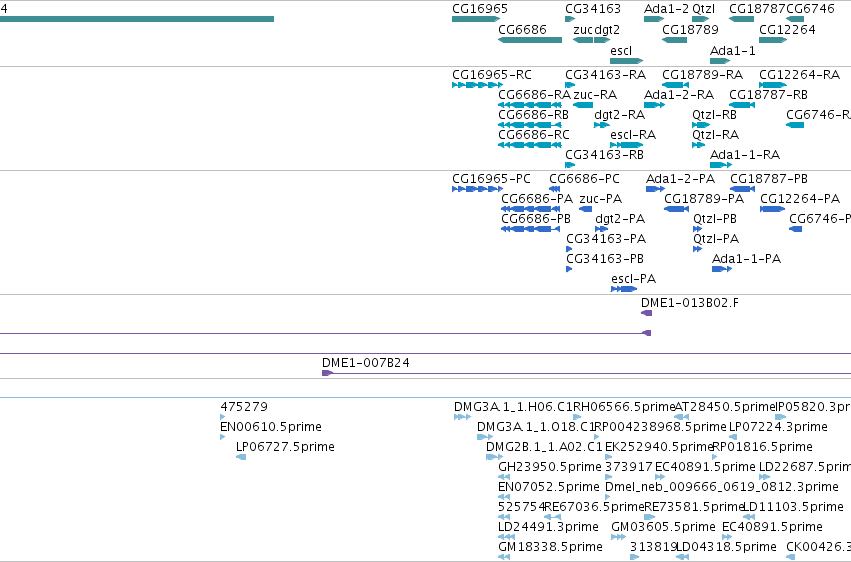The height and width of the screenshot is (562, 851).
Task: Click the CG16965 gene label
Action: pyautogui.click(x=480, y=9)
